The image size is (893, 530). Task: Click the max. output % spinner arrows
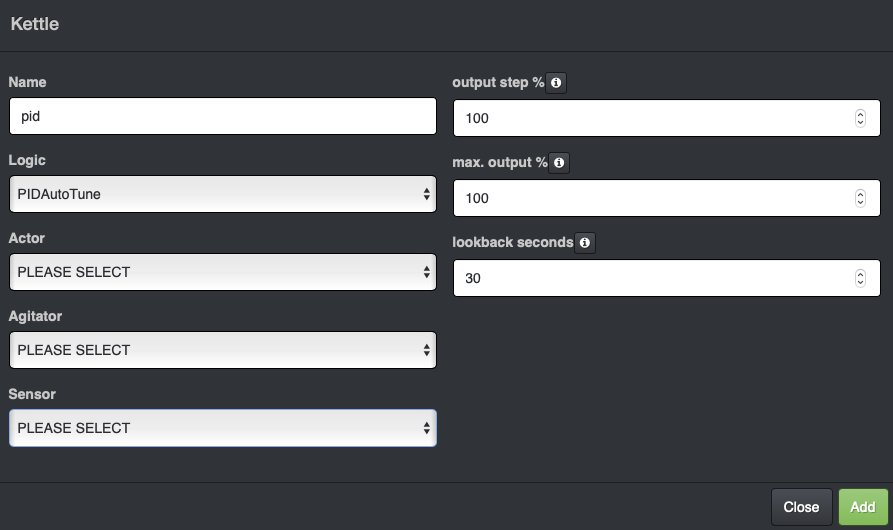pyautogui.click(x=860, y=198)
